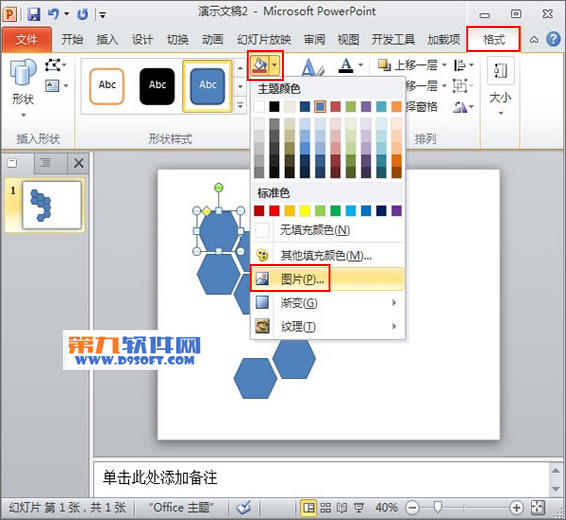The image size is (566, 520).
Task: Click the notes field 单击此处添加备注
Action: 321,478
